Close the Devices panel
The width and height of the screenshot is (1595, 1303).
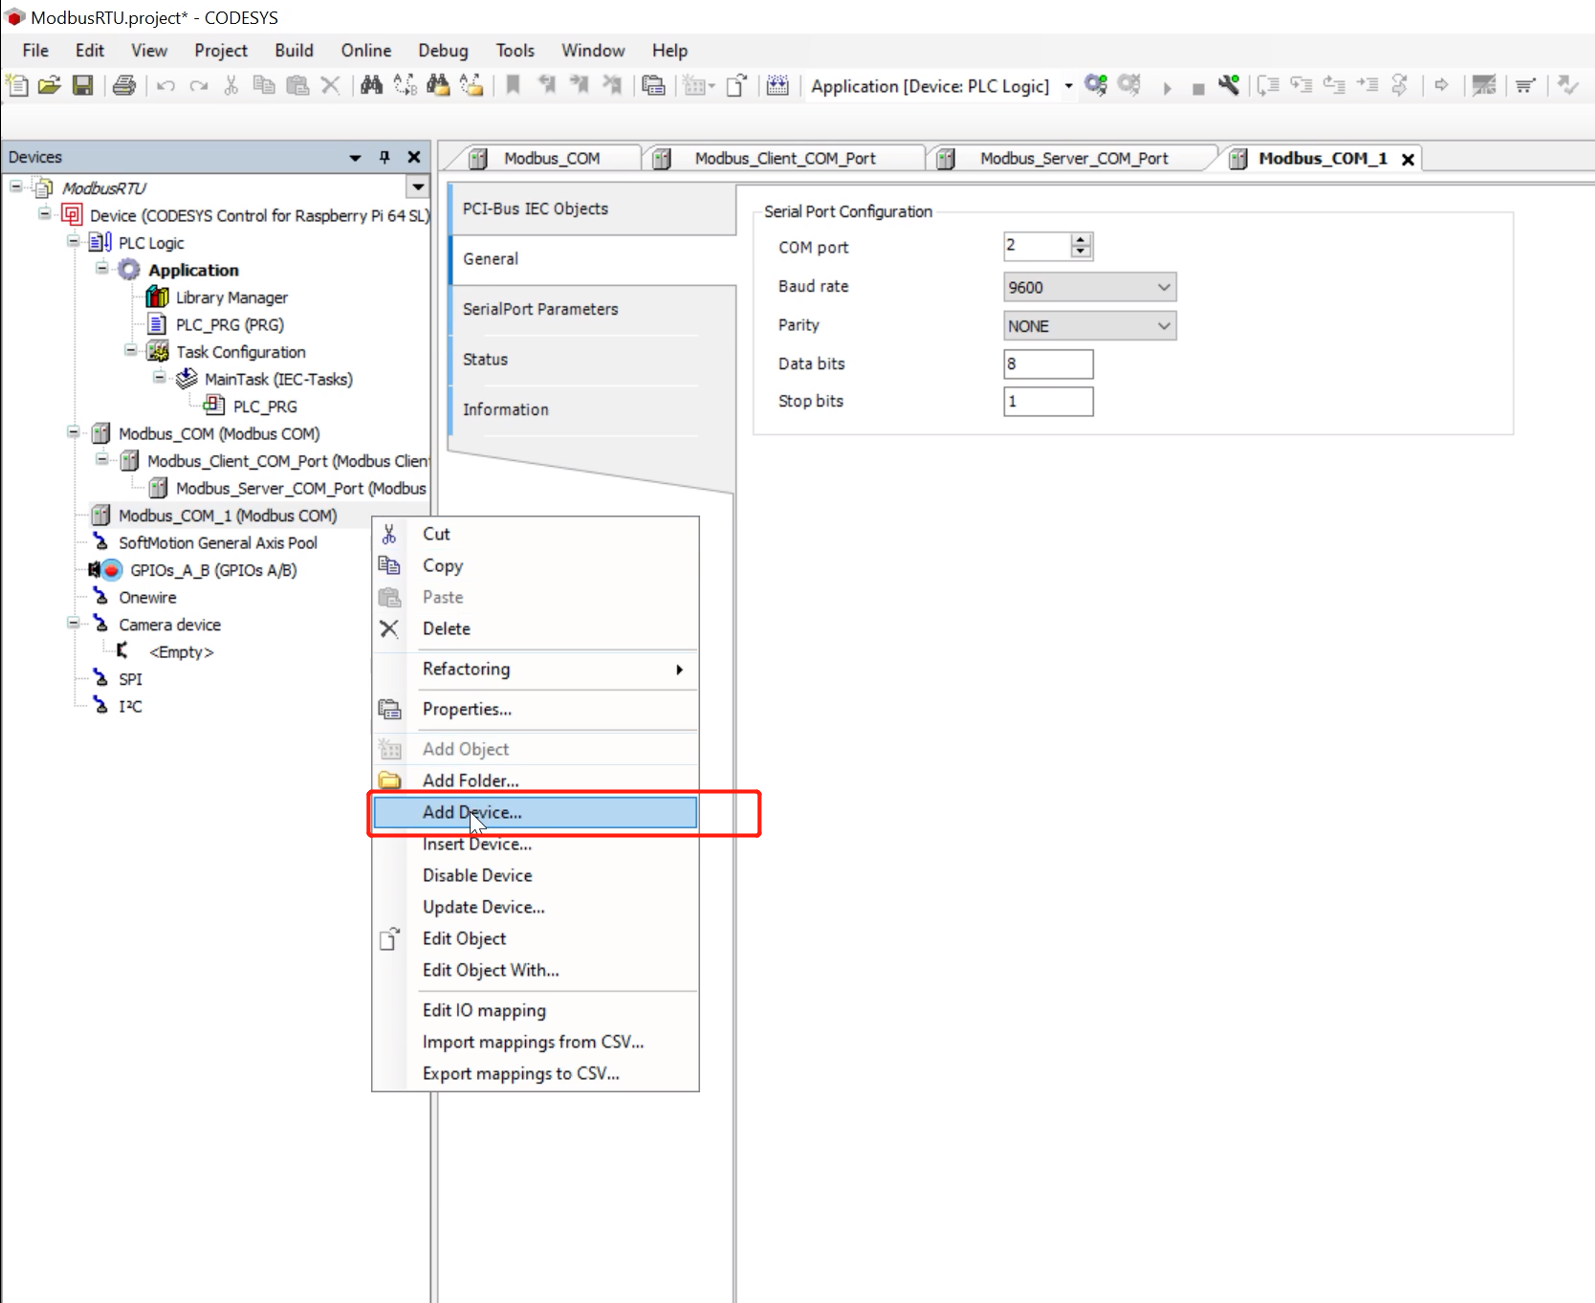[414, 157]
